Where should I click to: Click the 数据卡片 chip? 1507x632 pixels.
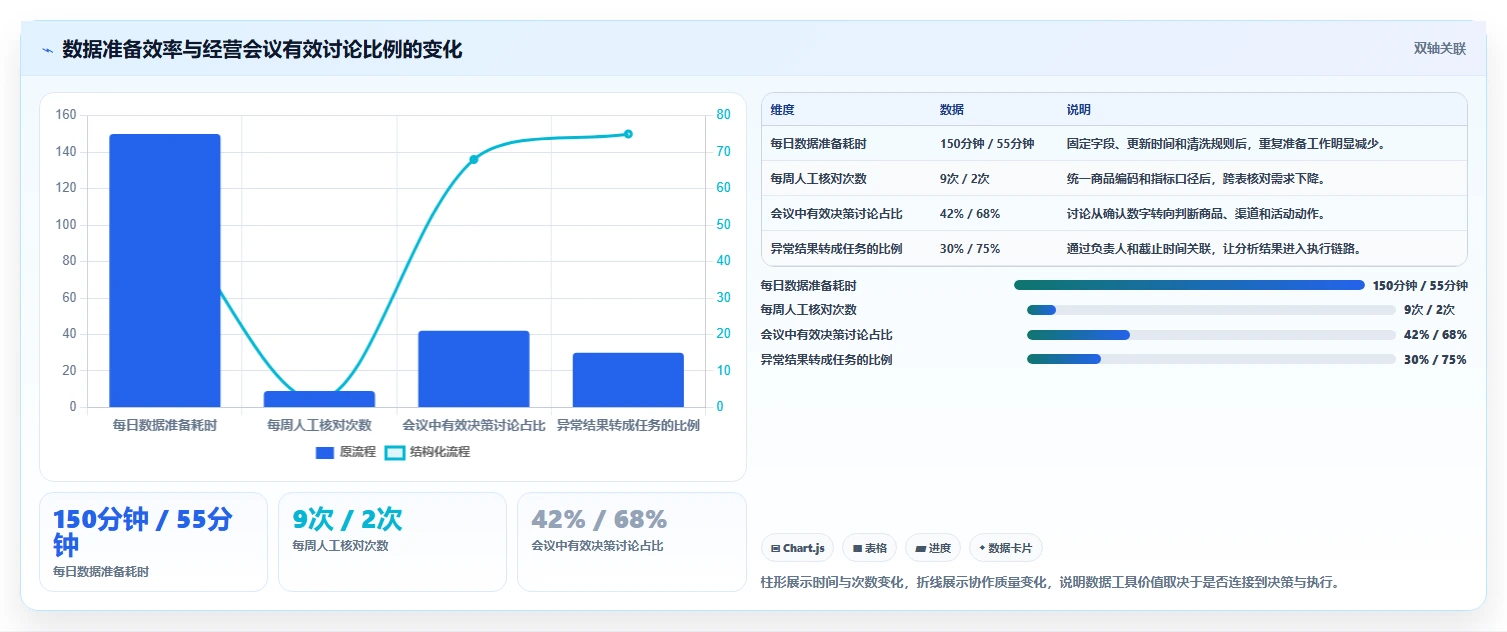click(x=1006, y=548)
